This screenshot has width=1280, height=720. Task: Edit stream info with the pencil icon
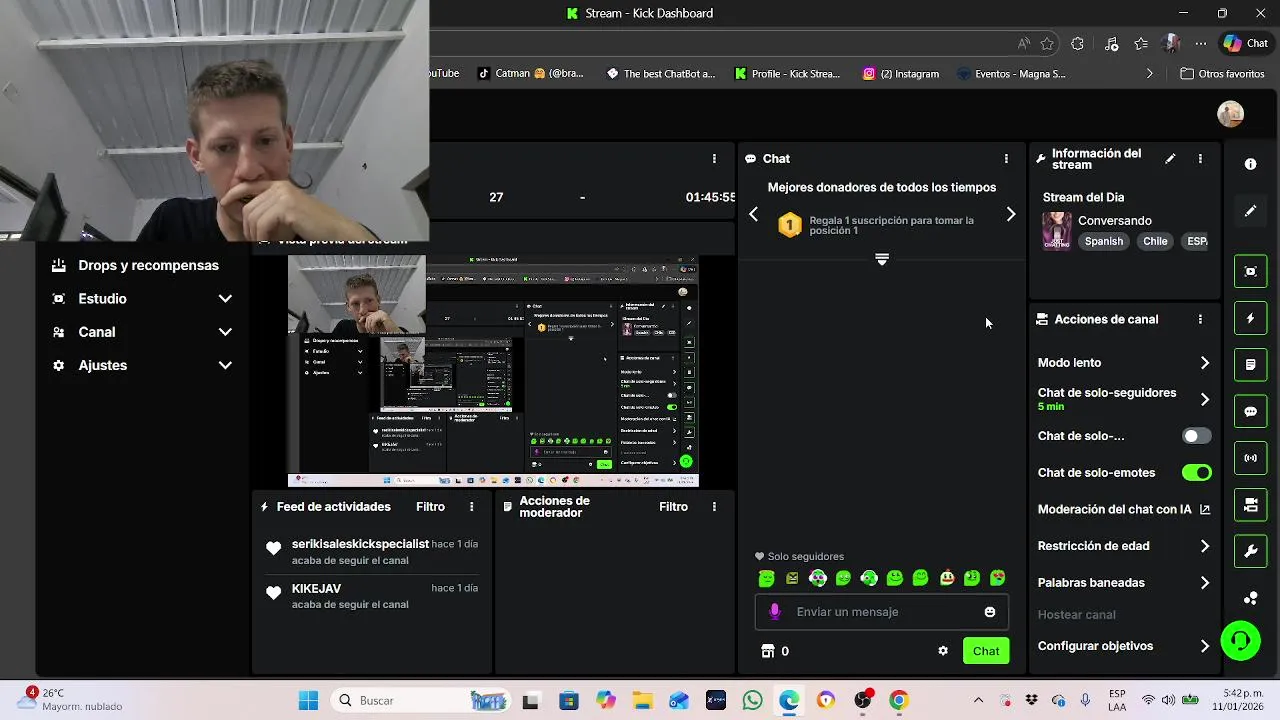(x=1170, y=159)
